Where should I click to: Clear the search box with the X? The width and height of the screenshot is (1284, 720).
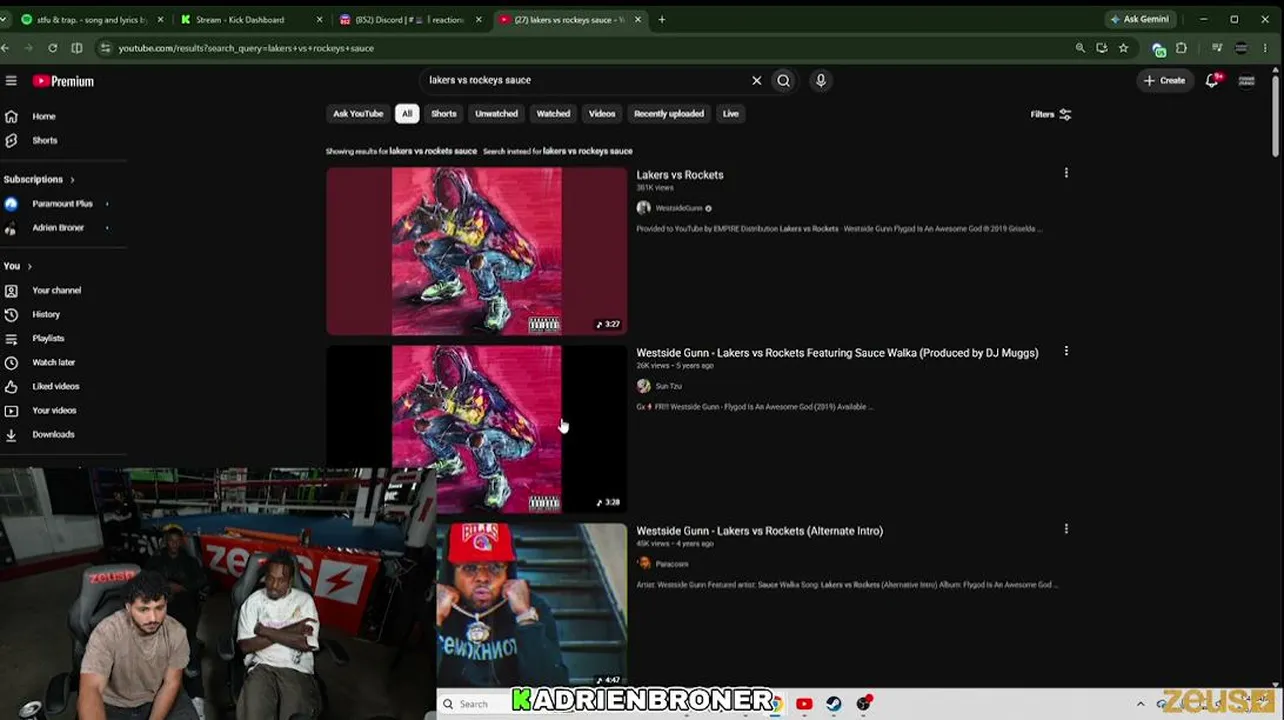[x=757, y=81]
